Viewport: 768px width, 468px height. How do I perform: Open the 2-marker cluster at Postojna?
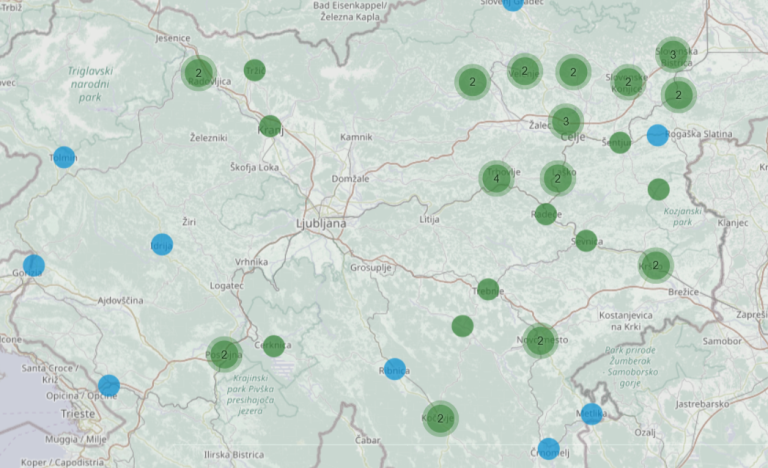pos(224,354)
